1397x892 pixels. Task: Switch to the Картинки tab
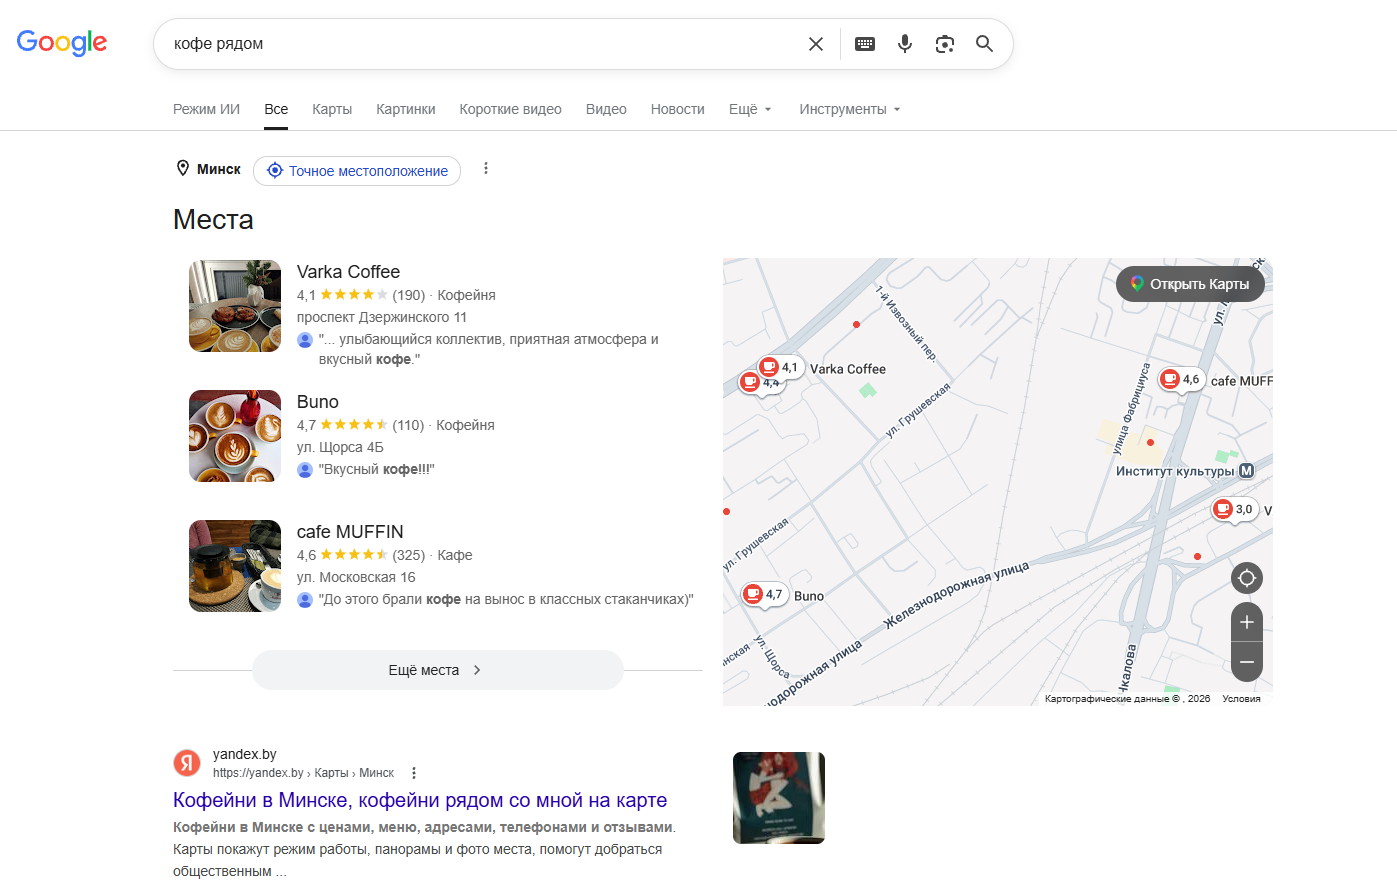pyautogui.click(x=406, y=109)
